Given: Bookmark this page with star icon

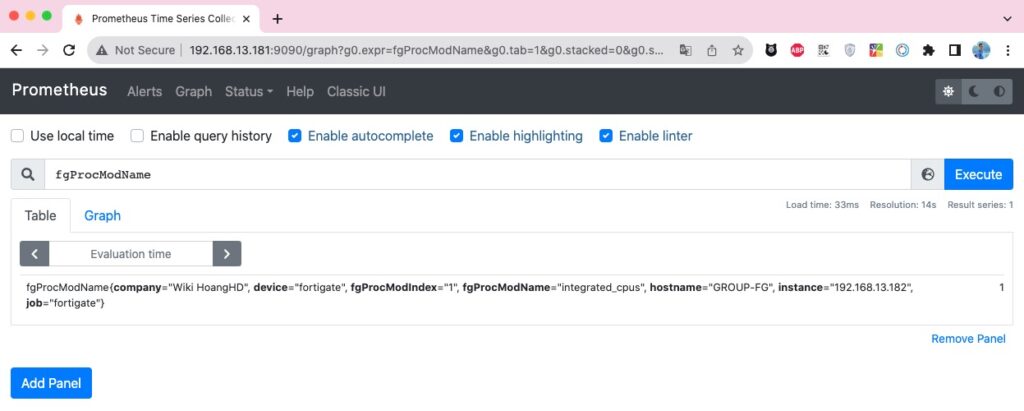Looking at the screenshot, I should point(738,50).
